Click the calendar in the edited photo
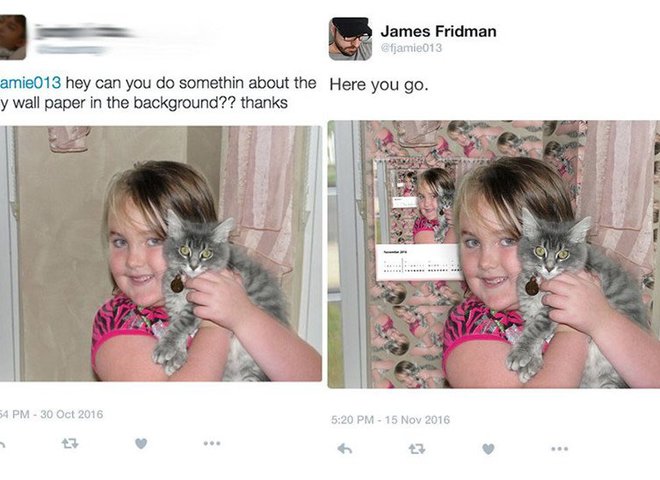Screen dimensions: 660x480 tap(419, 262)
